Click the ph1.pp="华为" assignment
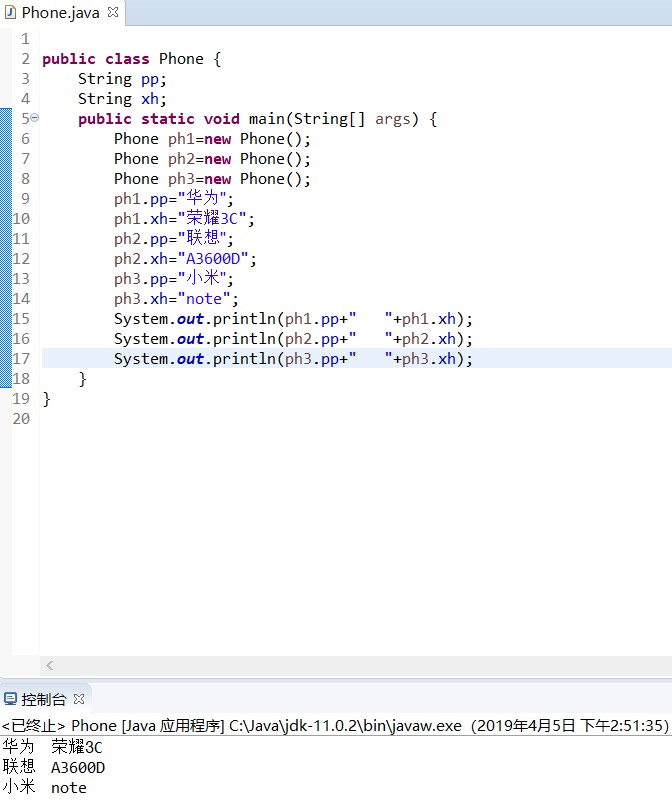This screenshot has width=672, height=802. click(174, 198)
